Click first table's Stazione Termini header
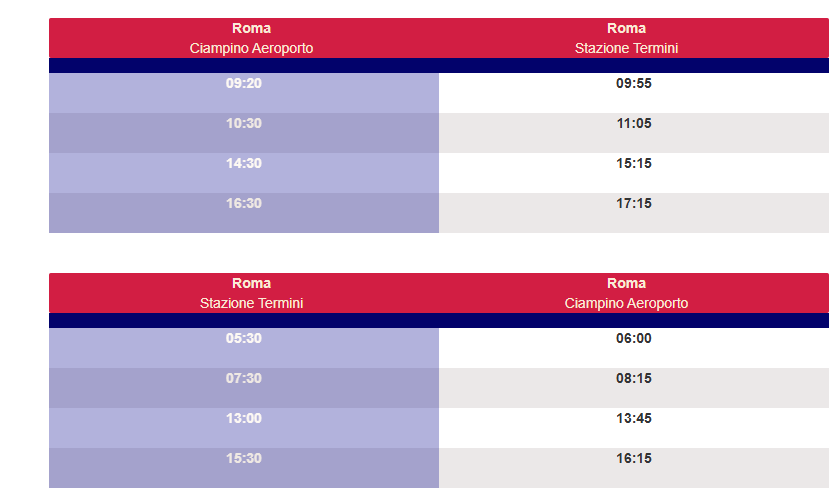This screenshot has width=834, height=493. [x=626, y=48]
